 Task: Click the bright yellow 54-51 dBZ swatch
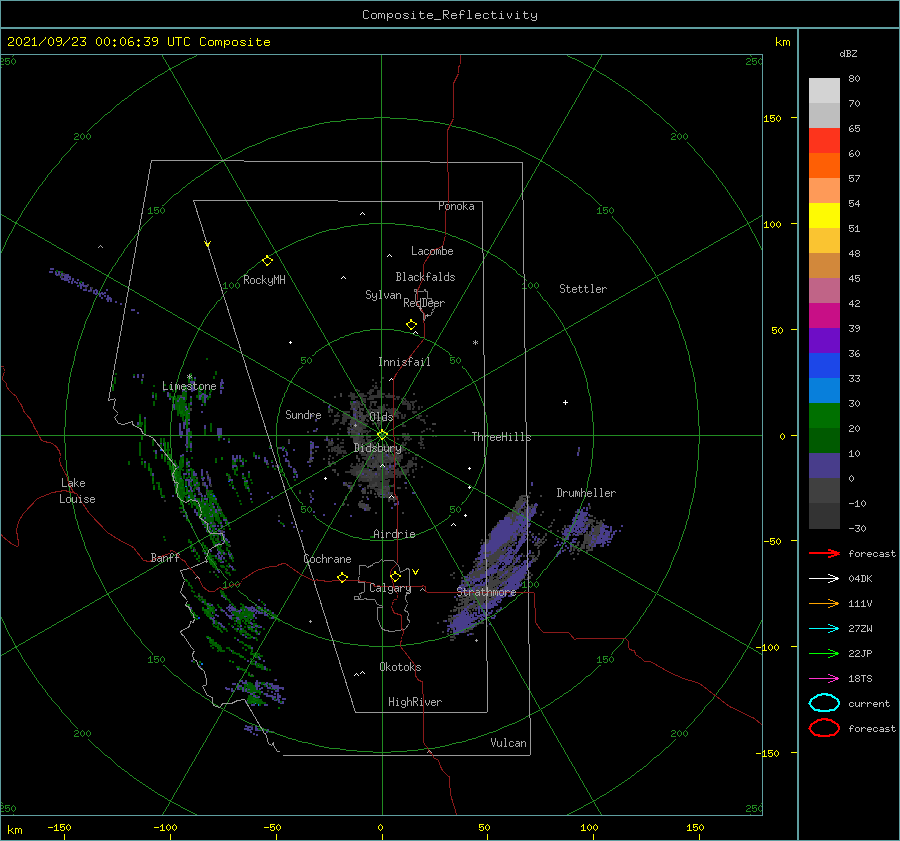pos(824,216)
